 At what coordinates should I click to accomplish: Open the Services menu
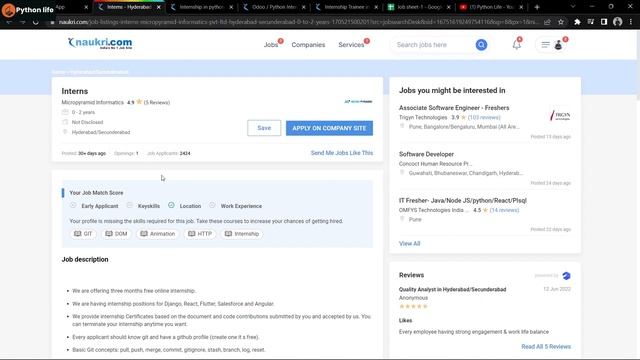click(351, 45)
